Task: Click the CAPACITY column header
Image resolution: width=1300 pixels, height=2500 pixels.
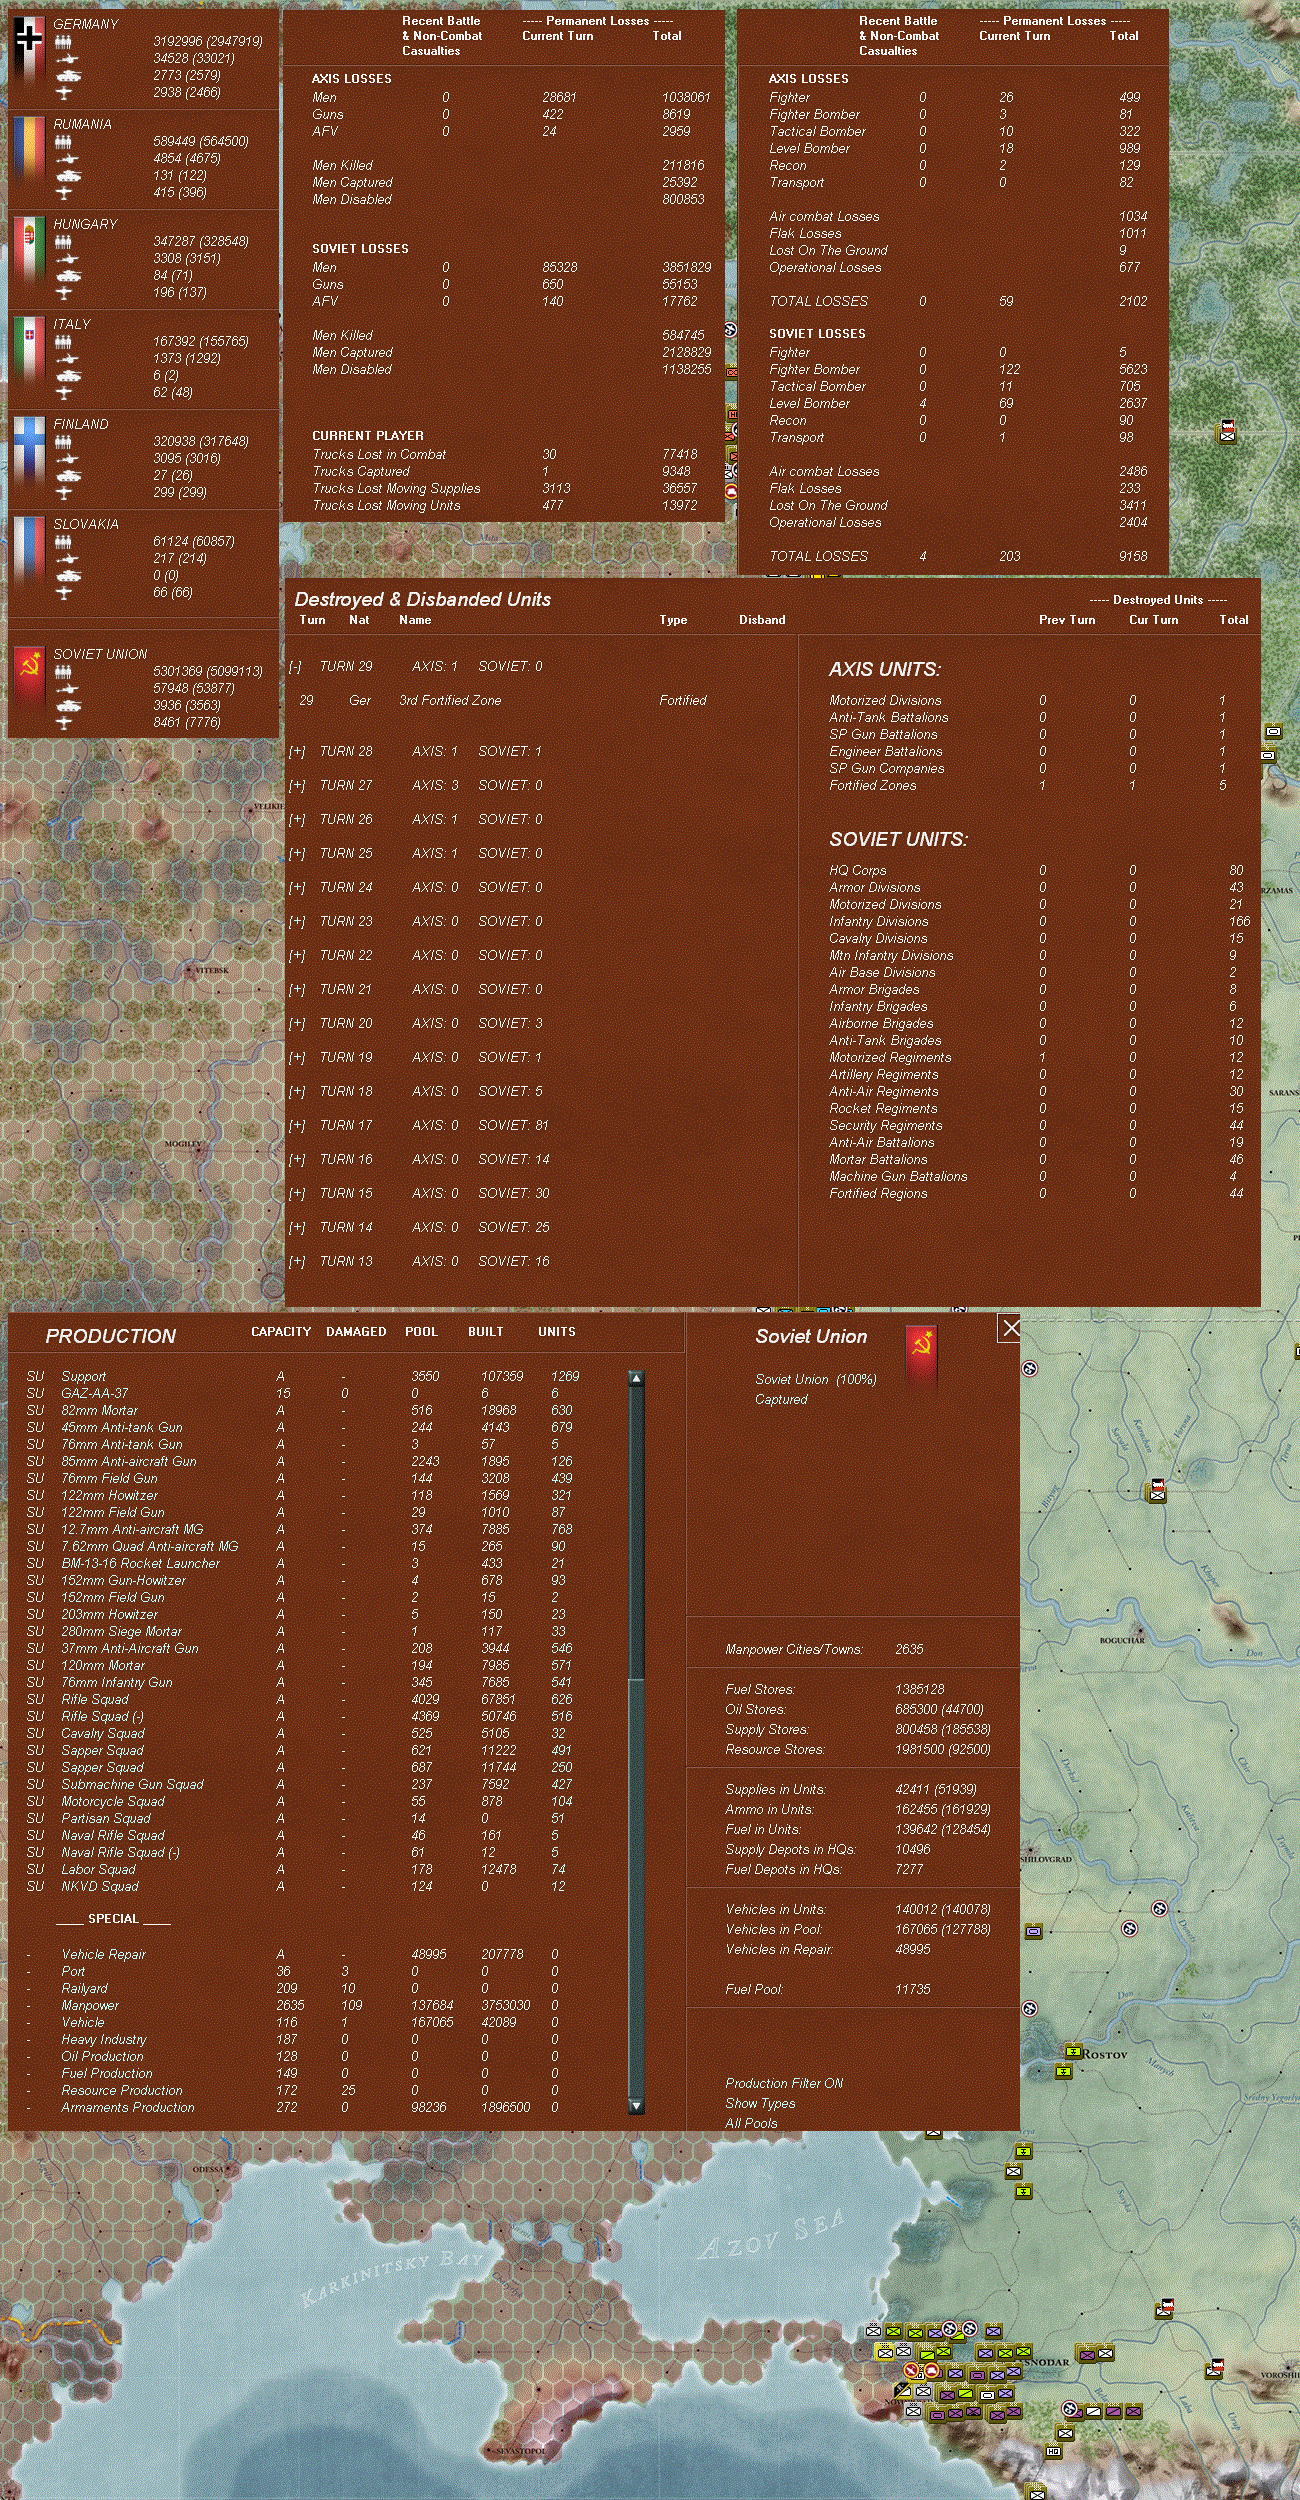Action: (281, 1332)
